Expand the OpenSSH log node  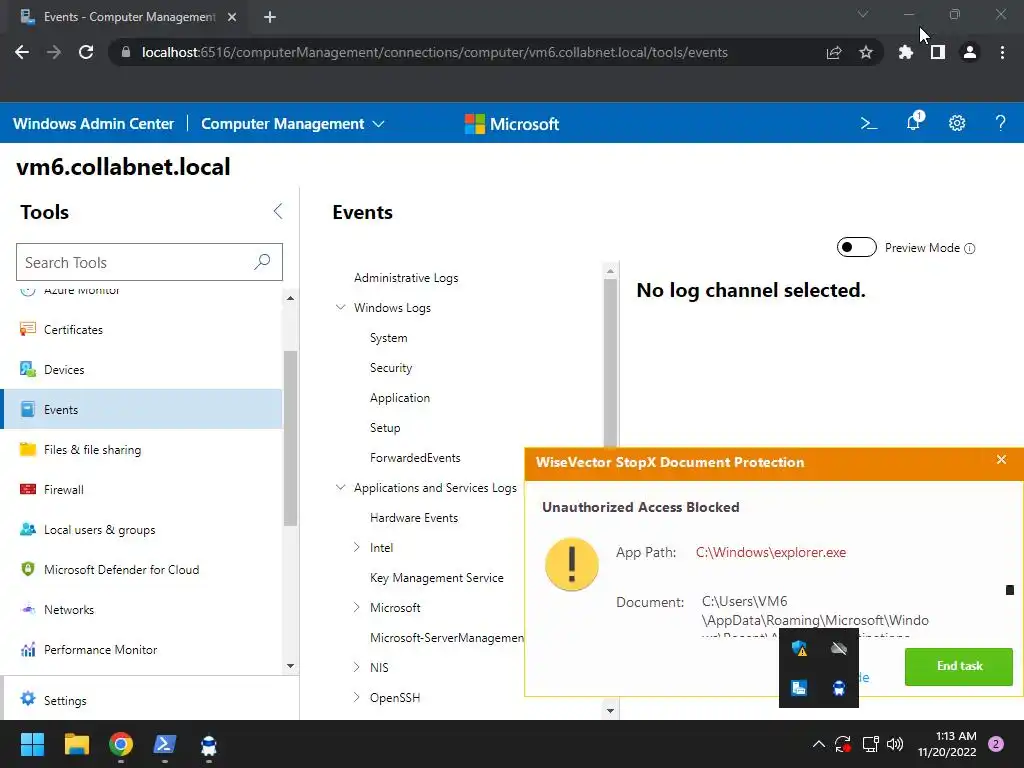coord(357,697)
